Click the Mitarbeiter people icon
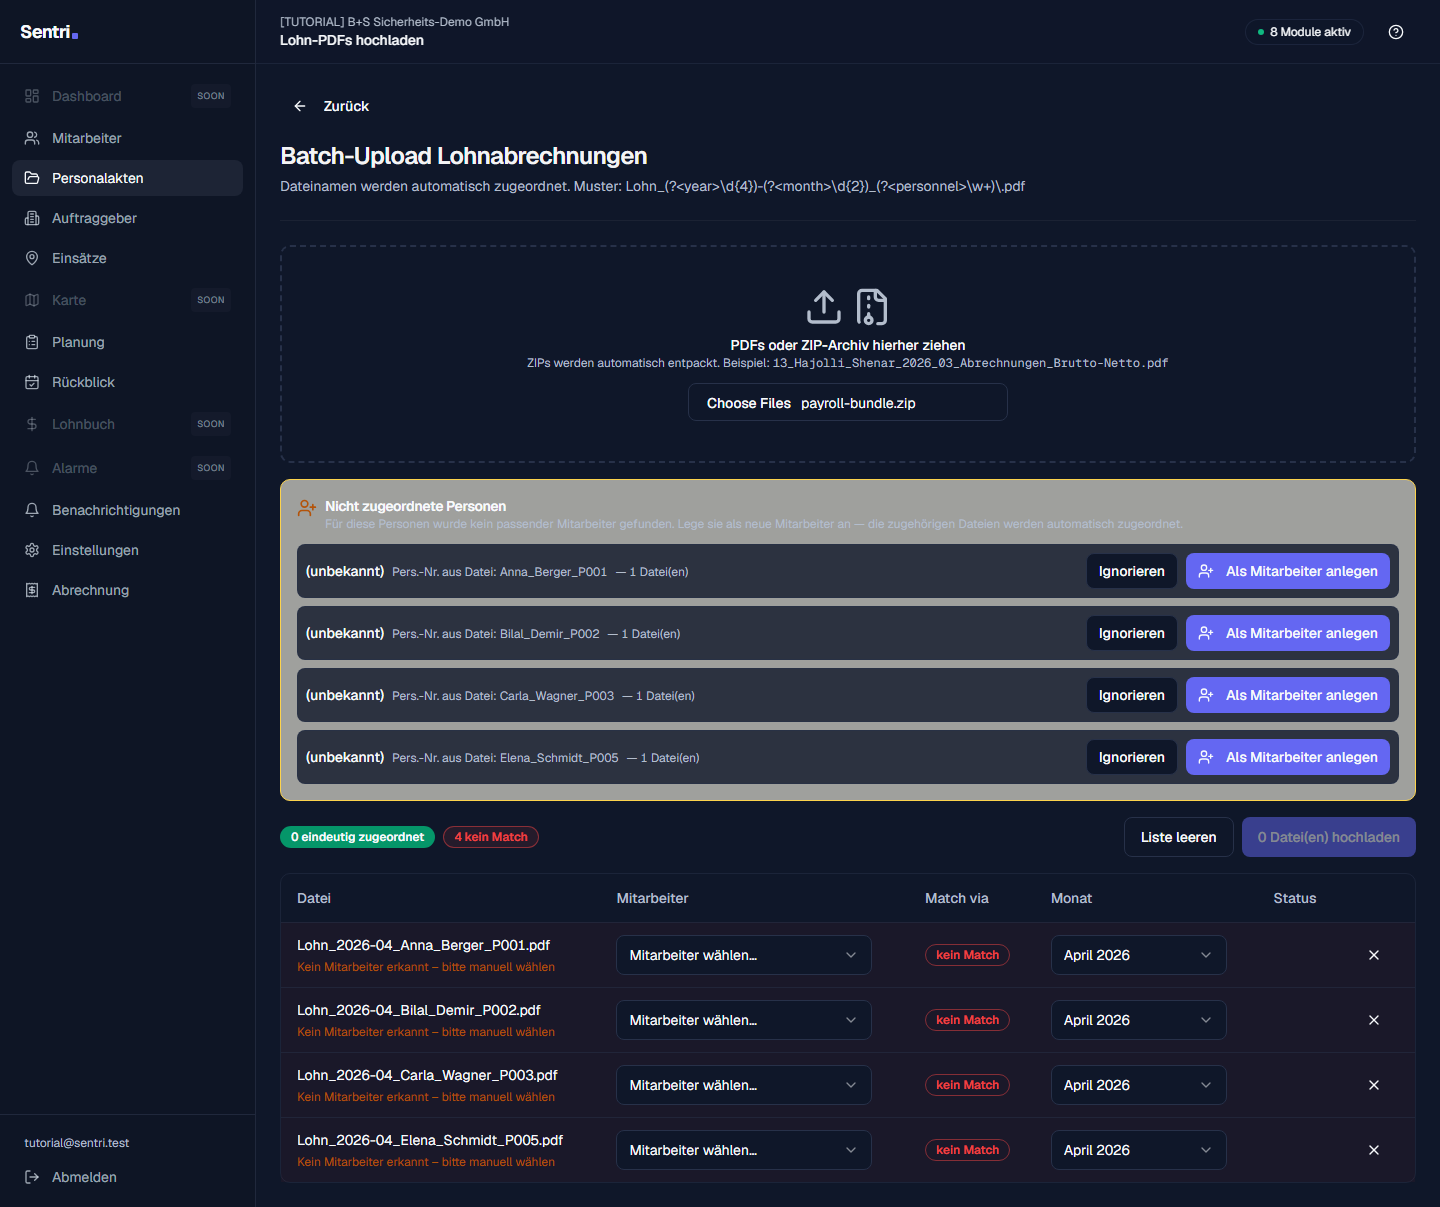This screenshot has width=1440, height=1207. pyautogui.click(x=32, y=138)
